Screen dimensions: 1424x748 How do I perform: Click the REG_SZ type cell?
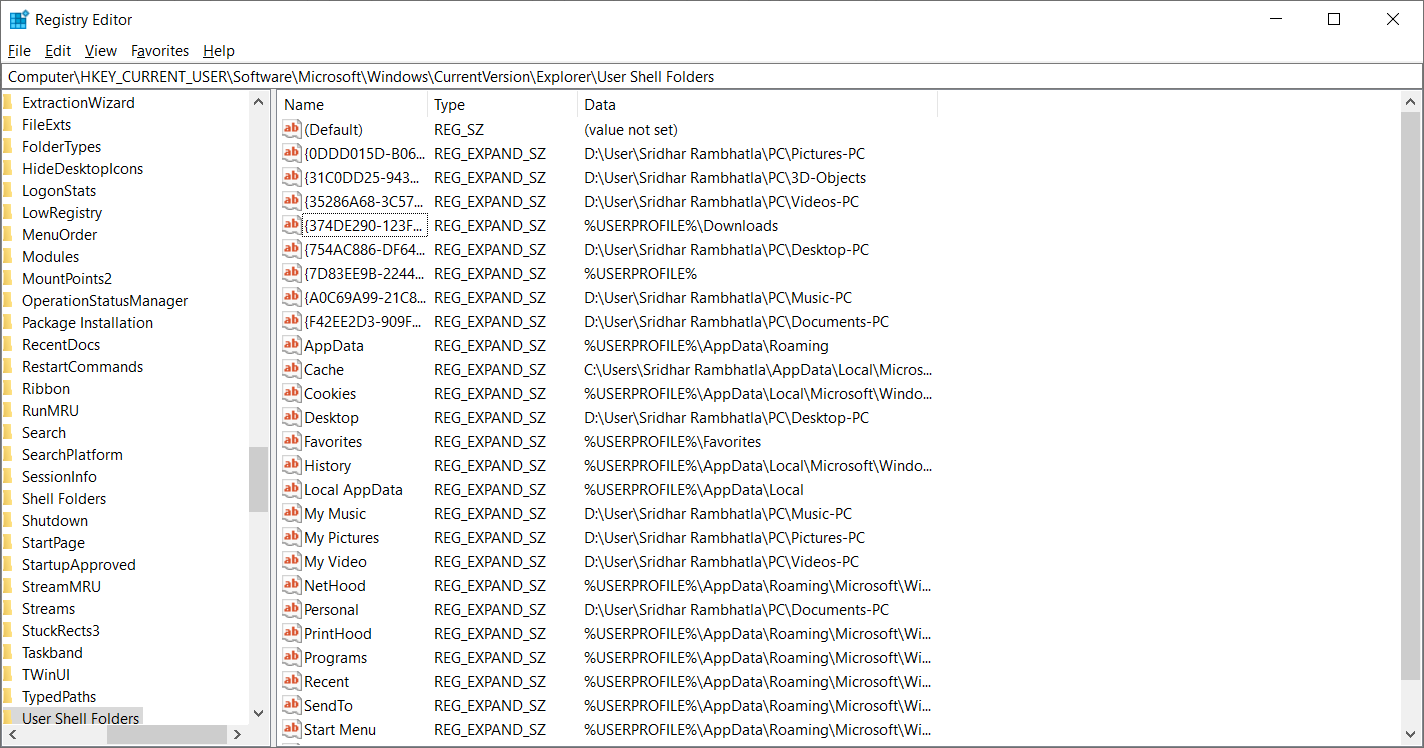(459, 129)
